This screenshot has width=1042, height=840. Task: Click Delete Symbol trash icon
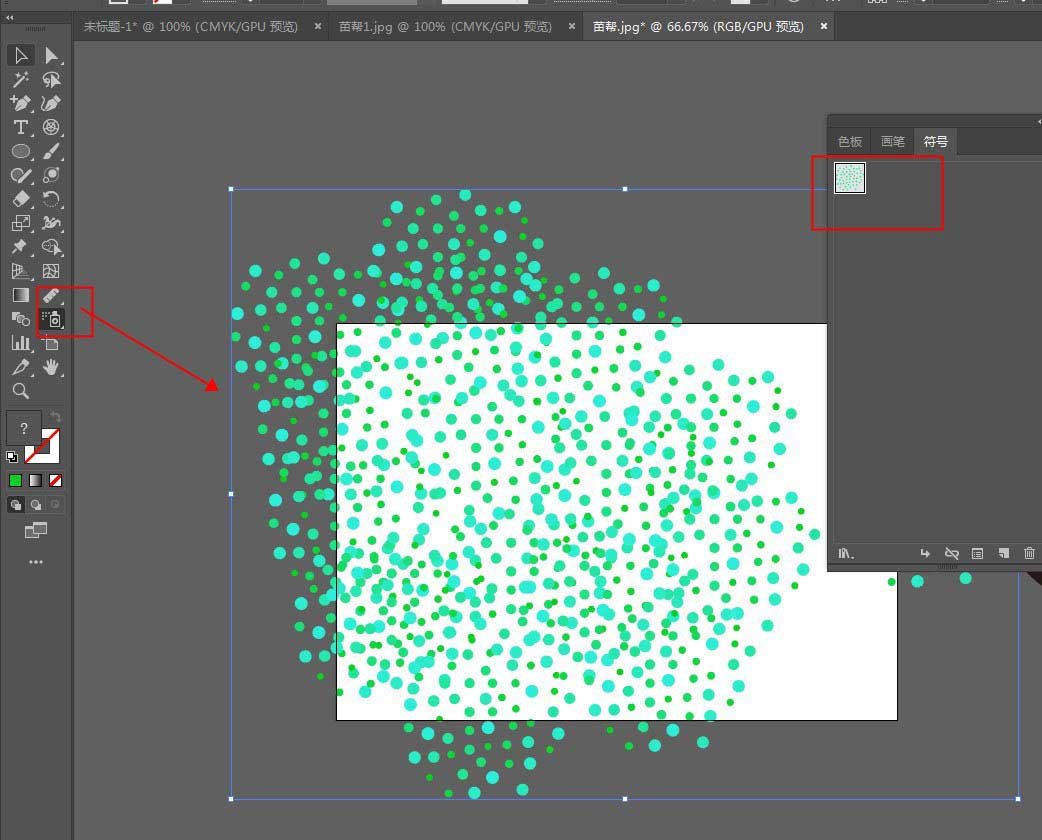1029,553
